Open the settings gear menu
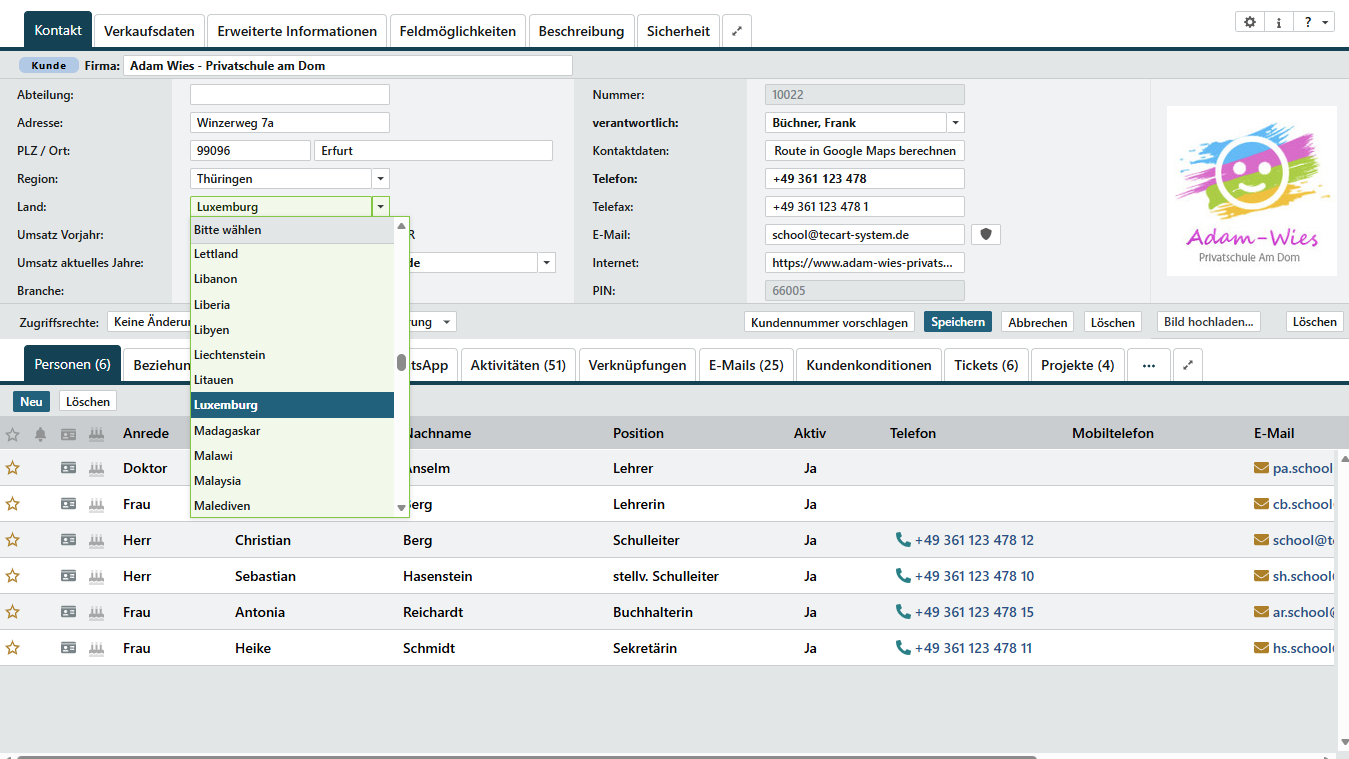The width and height of the screenshot is (1349, 759). pyautogui.click(x=1250, y=22)
